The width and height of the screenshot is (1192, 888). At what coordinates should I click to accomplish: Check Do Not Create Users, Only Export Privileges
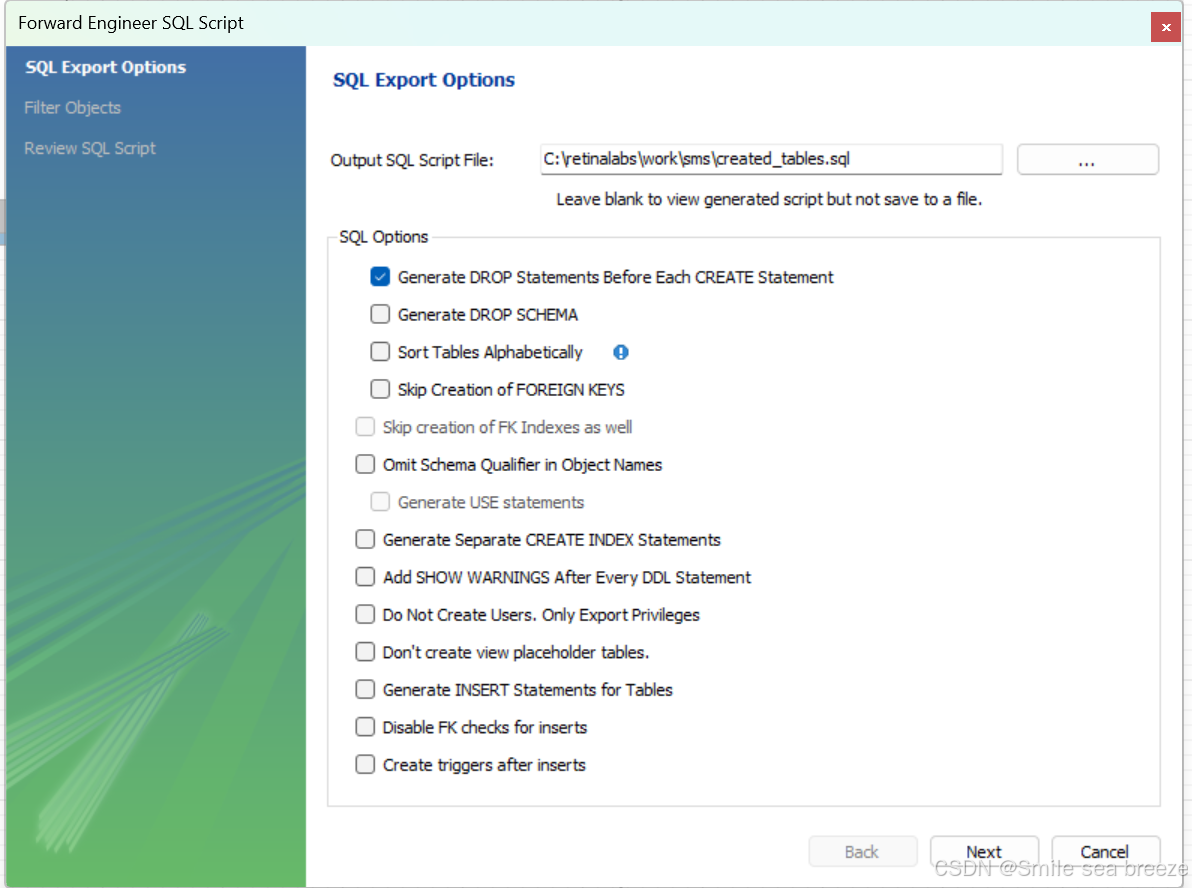(365, 614)
